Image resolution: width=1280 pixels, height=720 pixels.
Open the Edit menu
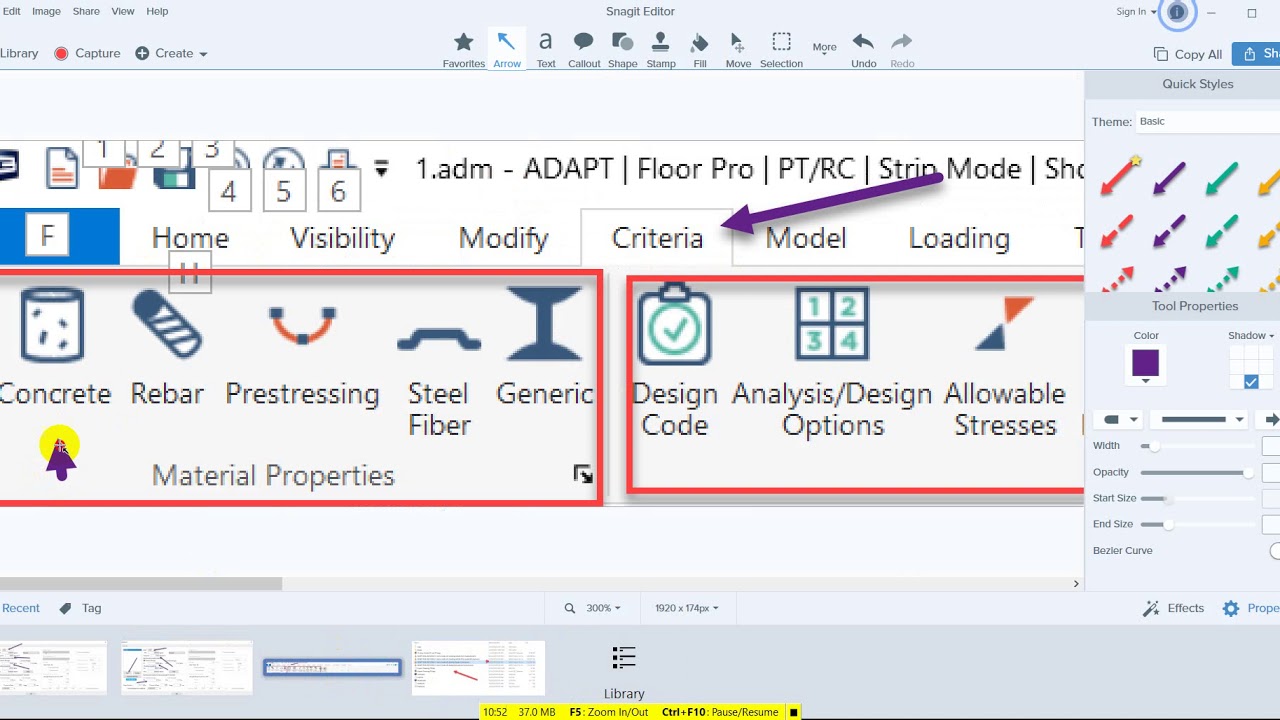[11, 11]
